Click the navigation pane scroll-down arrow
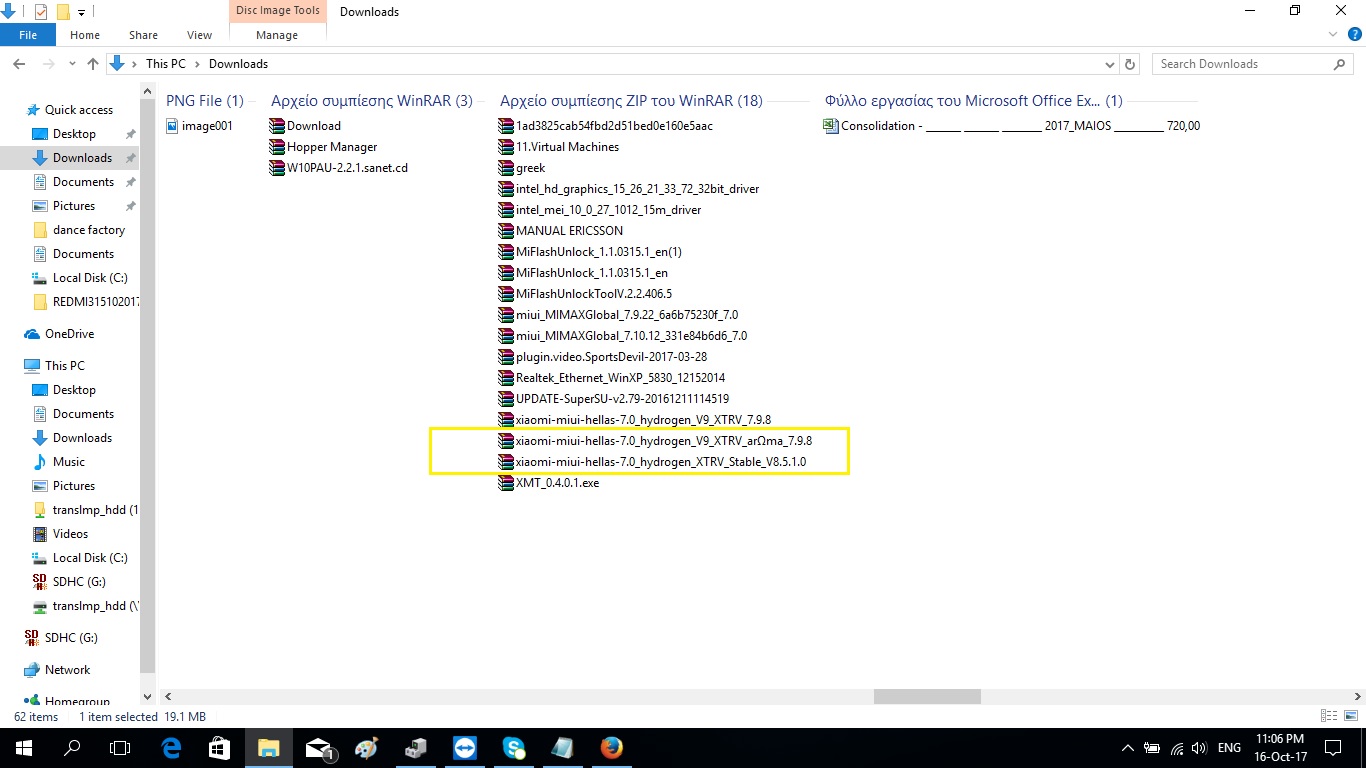This screenshot has height=768, width=1366. pyautogui.click(x=148, y=696)
